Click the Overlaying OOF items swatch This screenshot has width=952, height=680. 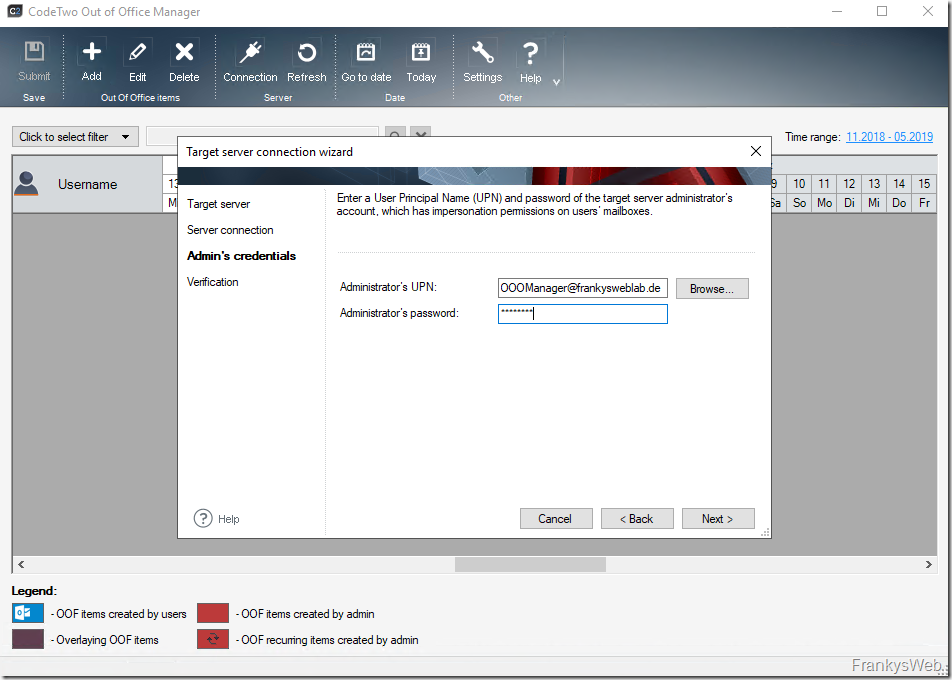(28, 639)
